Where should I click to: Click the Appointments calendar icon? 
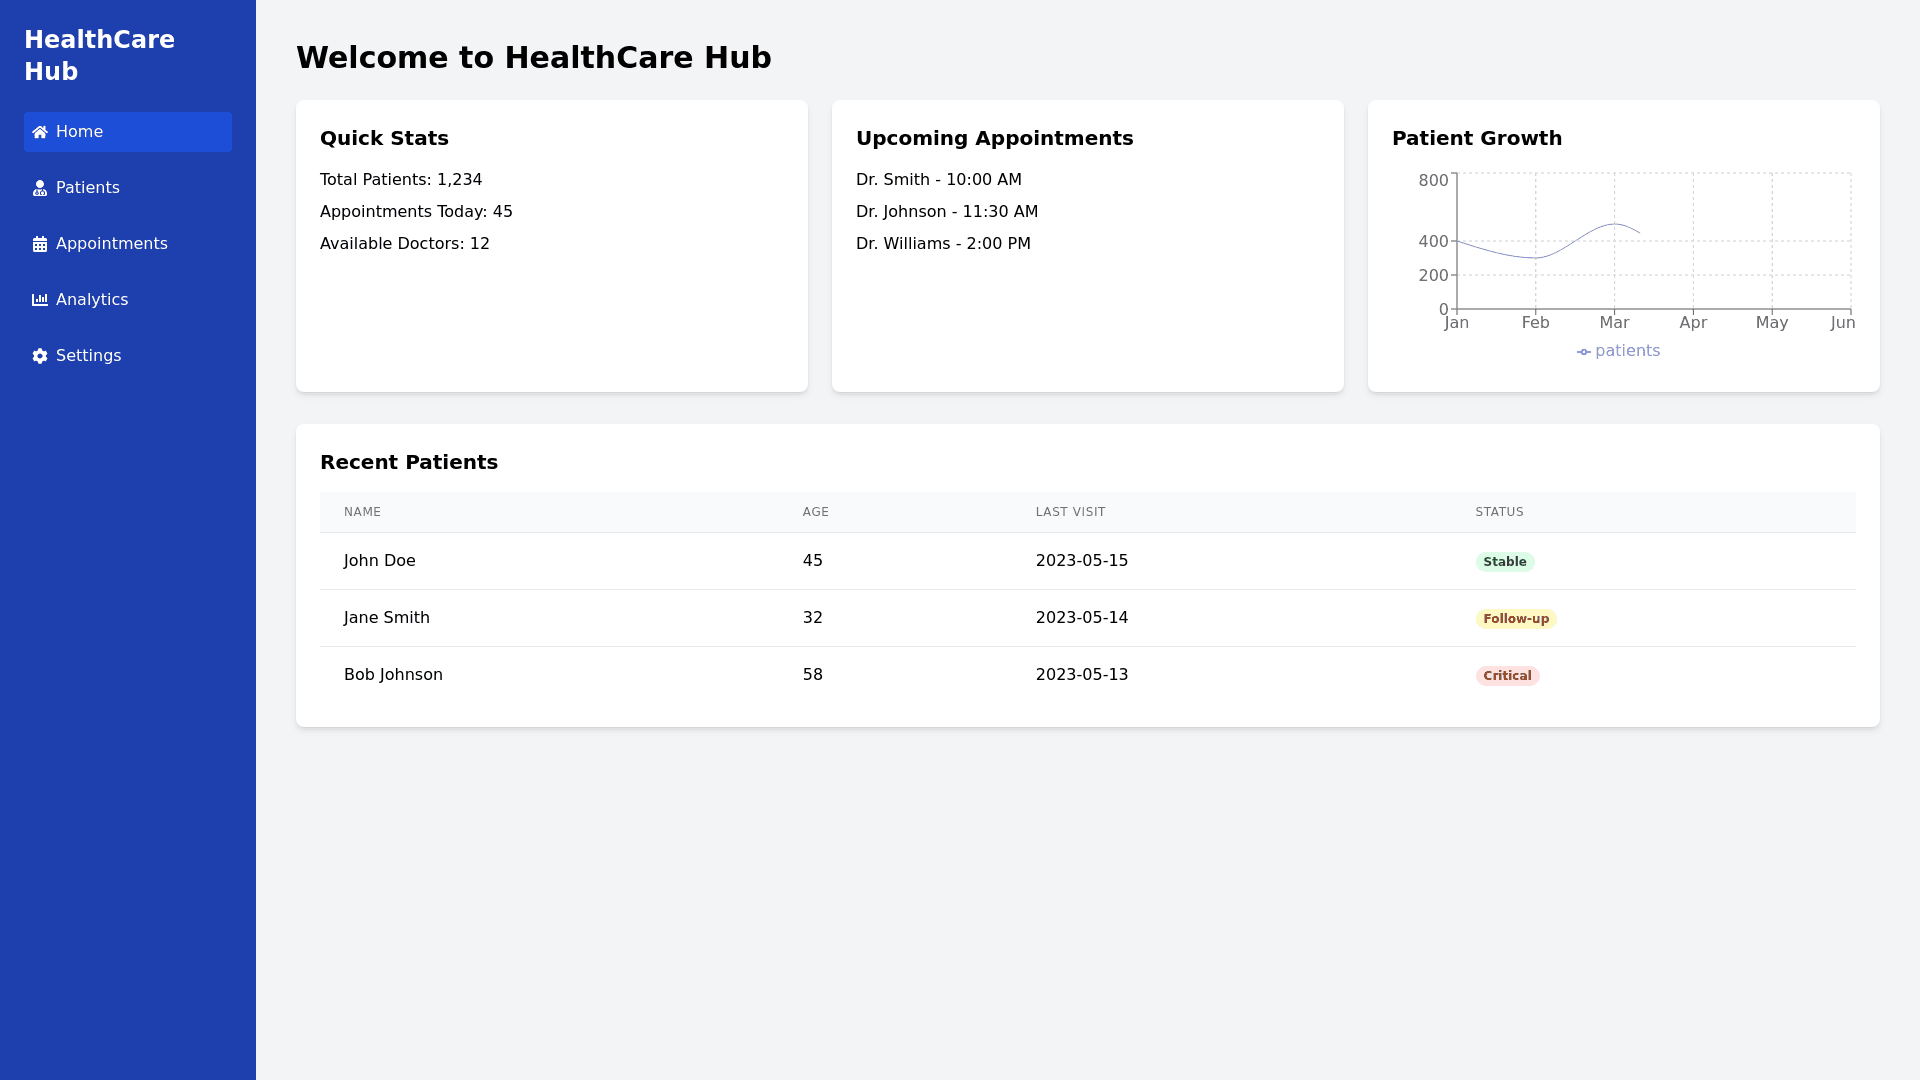click(x=40, y=244)
